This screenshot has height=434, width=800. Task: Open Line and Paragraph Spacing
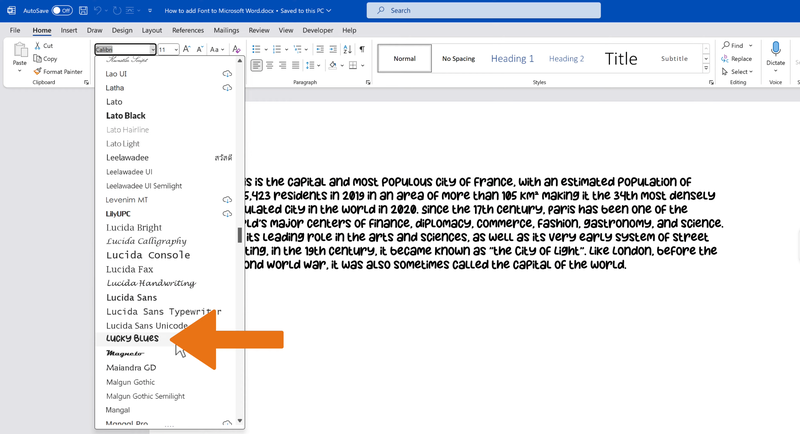[311, 65]
